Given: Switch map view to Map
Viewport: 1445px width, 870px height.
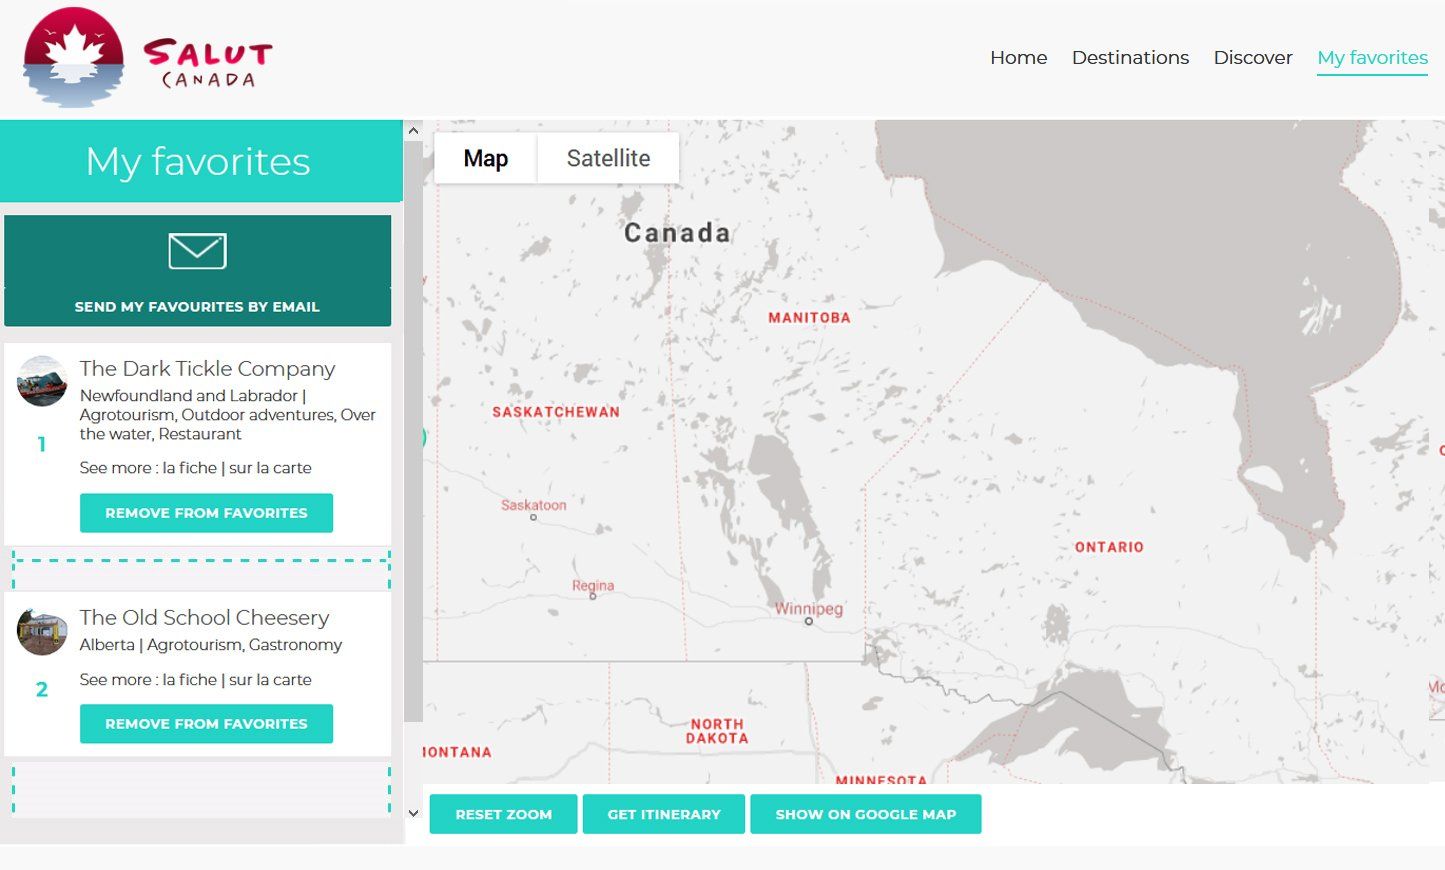Looking at the screenshot, I should (485, 158).
